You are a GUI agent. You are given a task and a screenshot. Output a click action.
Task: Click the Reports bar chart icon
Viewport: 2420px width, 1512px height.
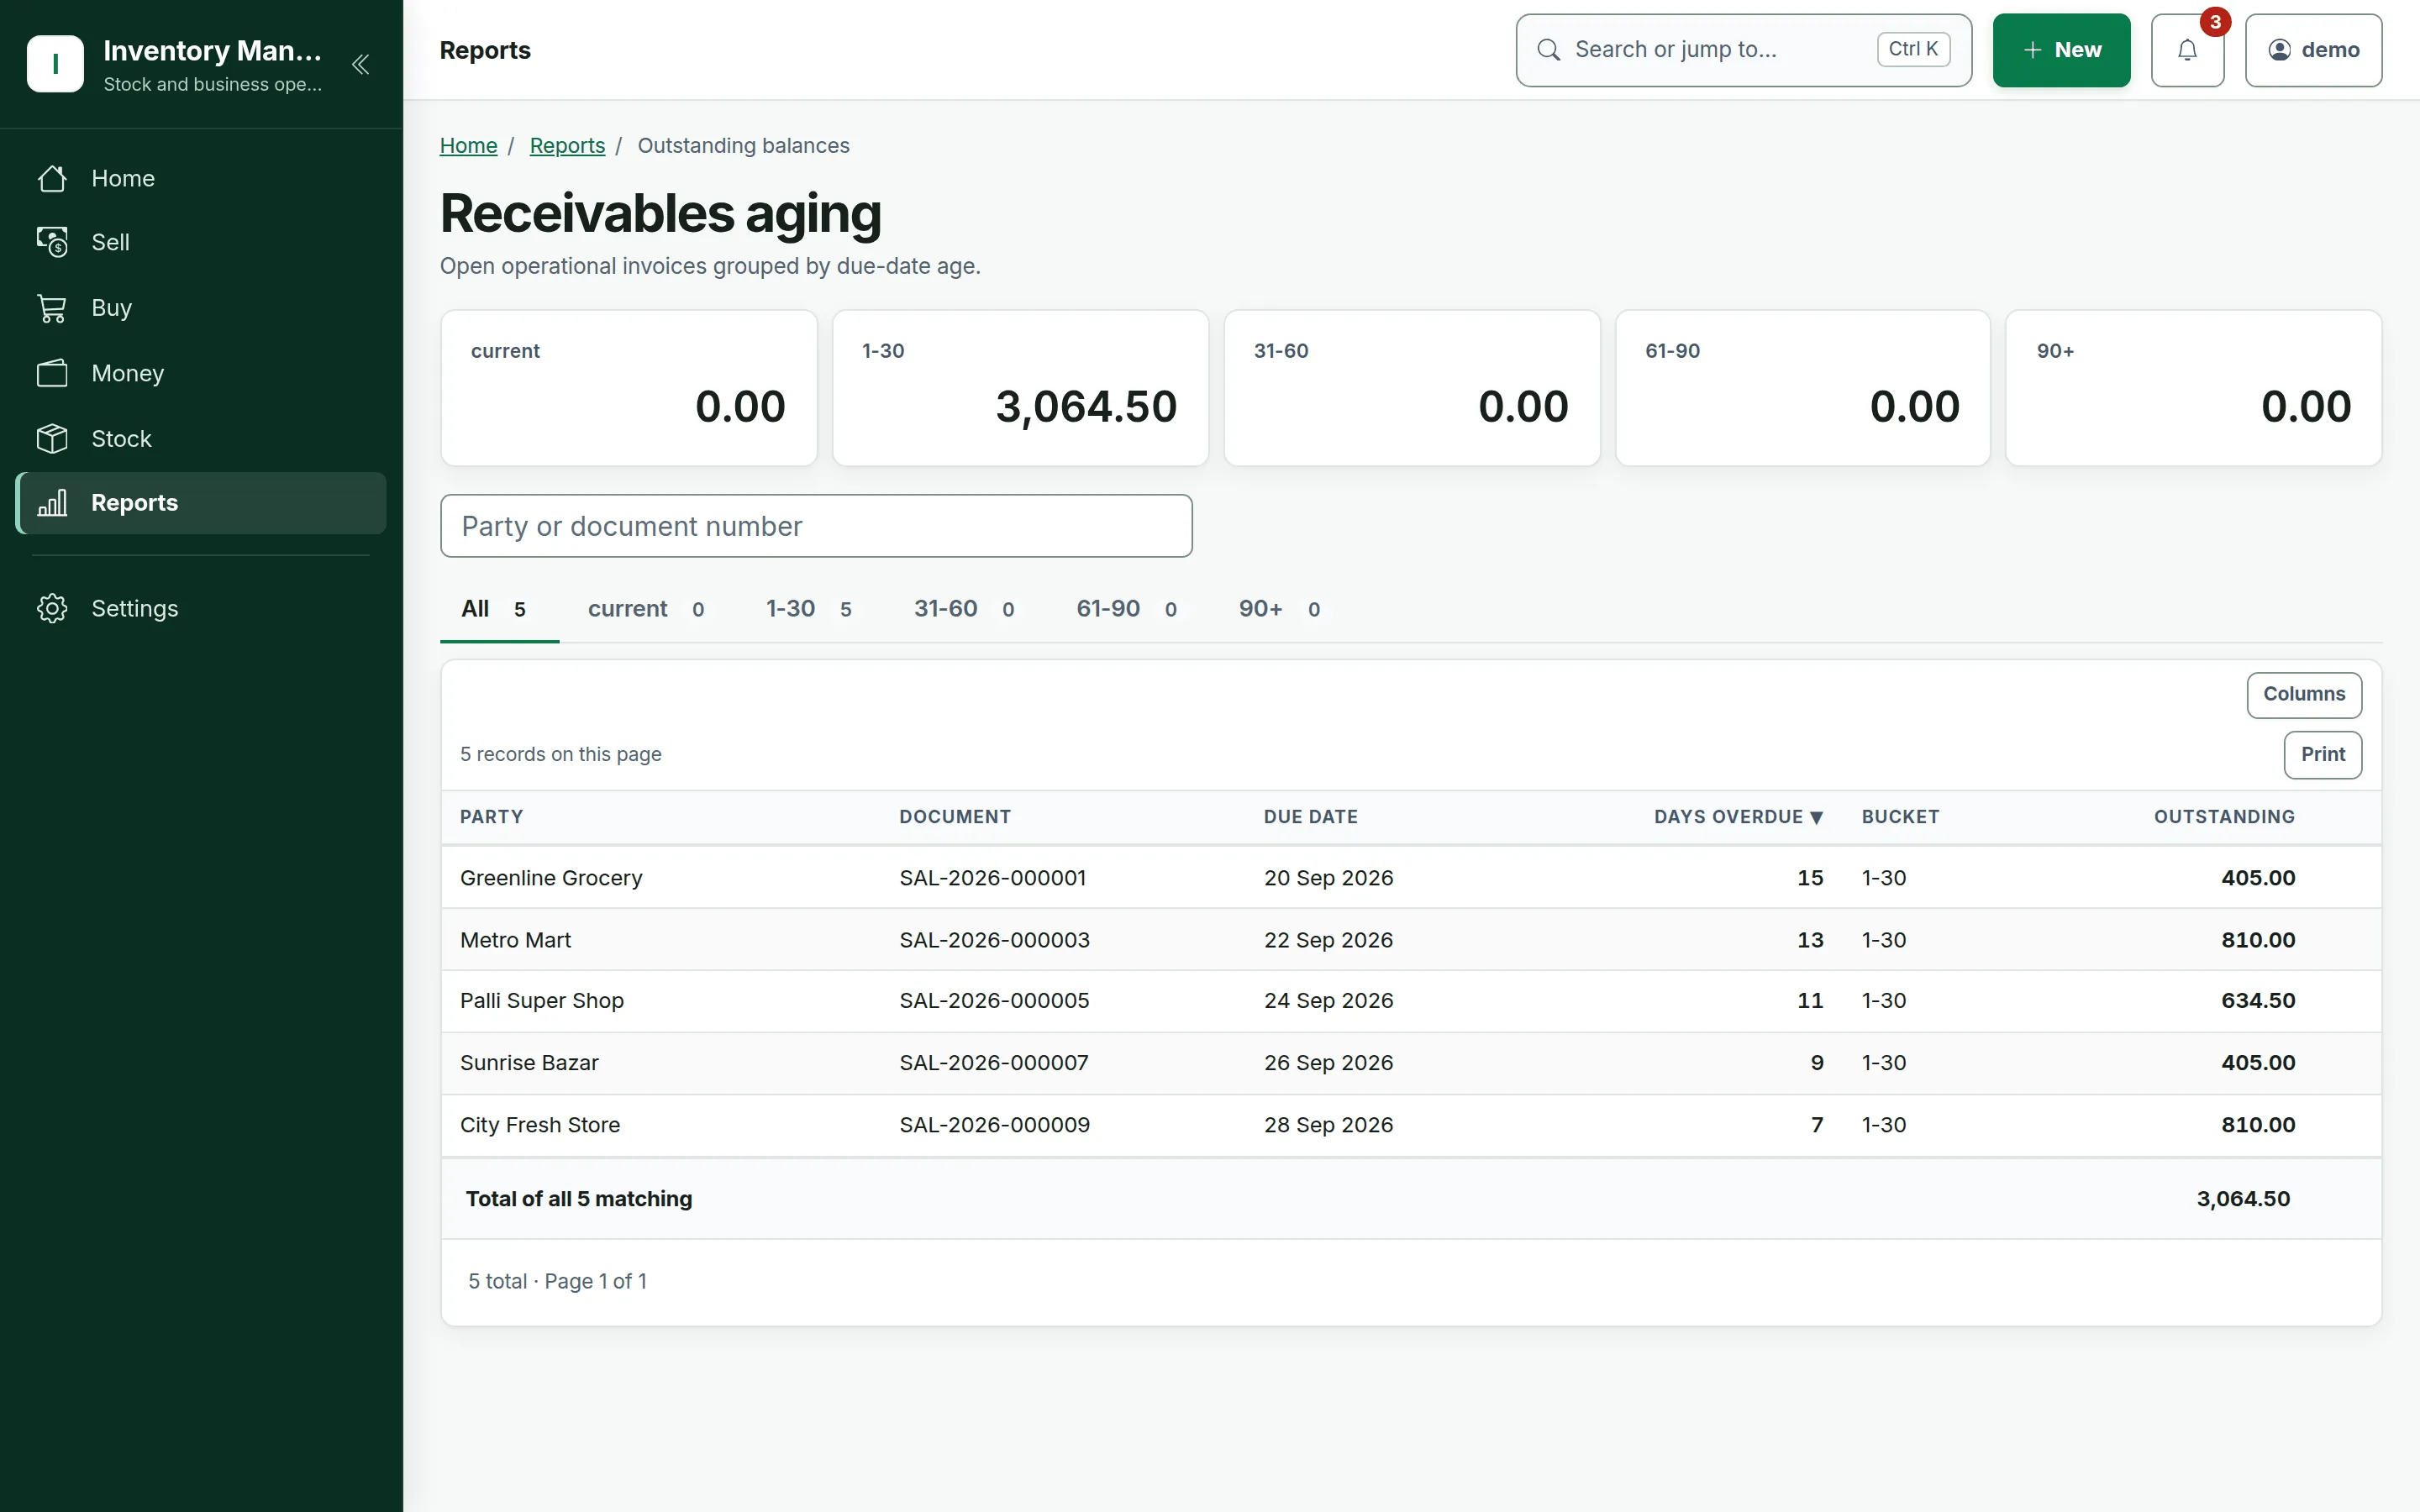[52, 503]
